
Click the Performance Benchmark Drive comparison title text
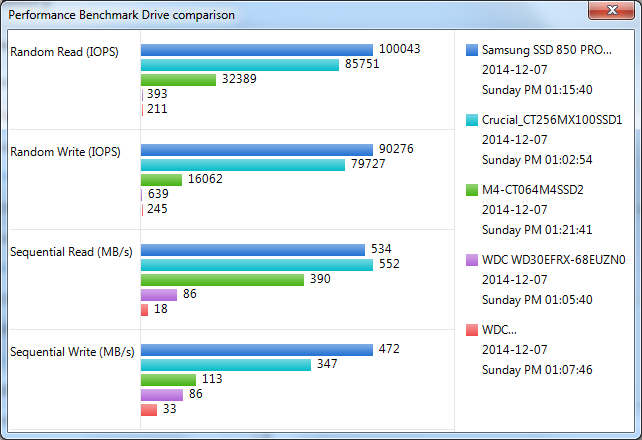point(122,15)
